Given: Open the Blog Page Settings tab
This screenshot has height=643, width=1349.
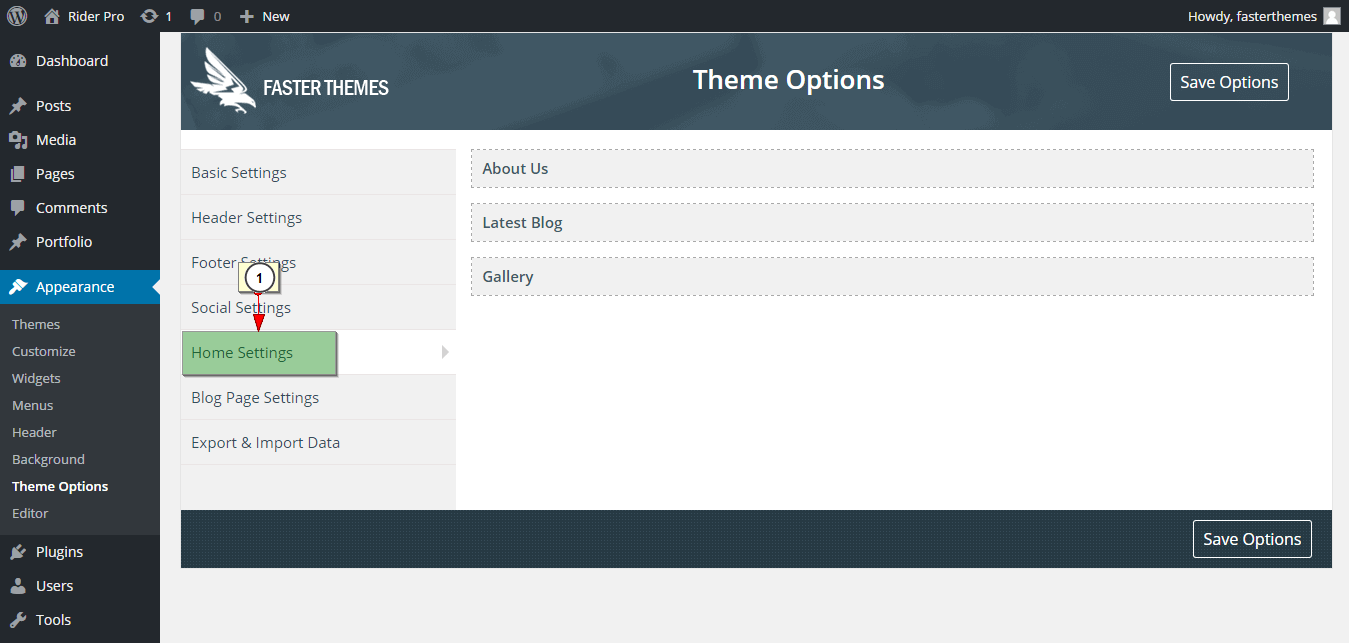Looking at the screenshot, I should 318,397.
